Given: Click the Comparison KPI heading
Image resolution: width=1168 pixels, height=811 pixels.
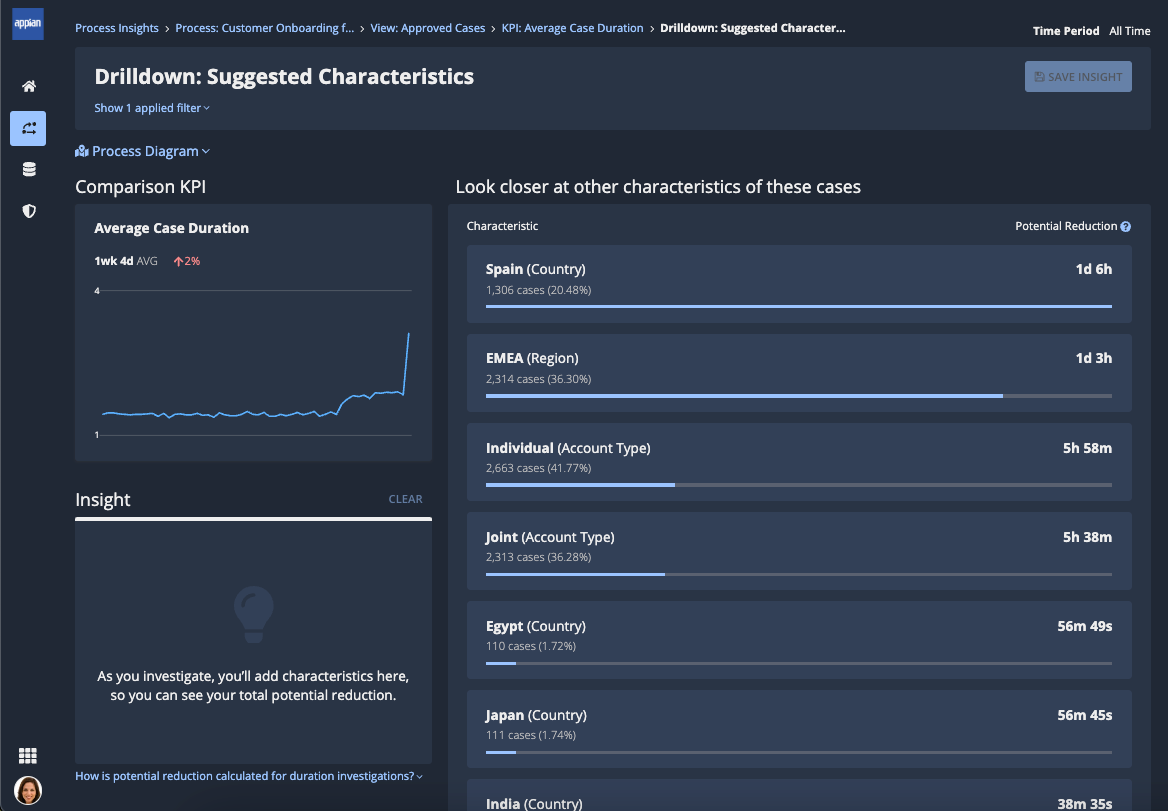Looking at the screenshot, I should click(x=141, y=187).
